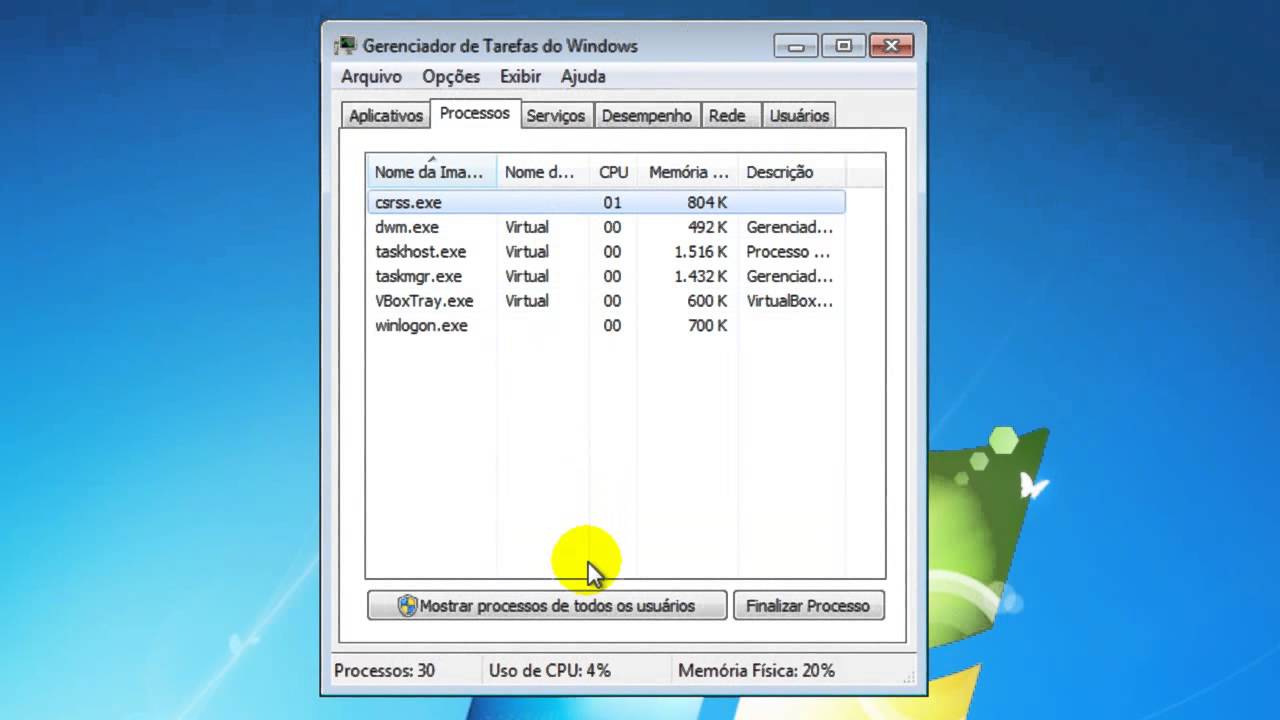
Task: Close the Gerenciador de Tarefas window
Action: (891, 46)
